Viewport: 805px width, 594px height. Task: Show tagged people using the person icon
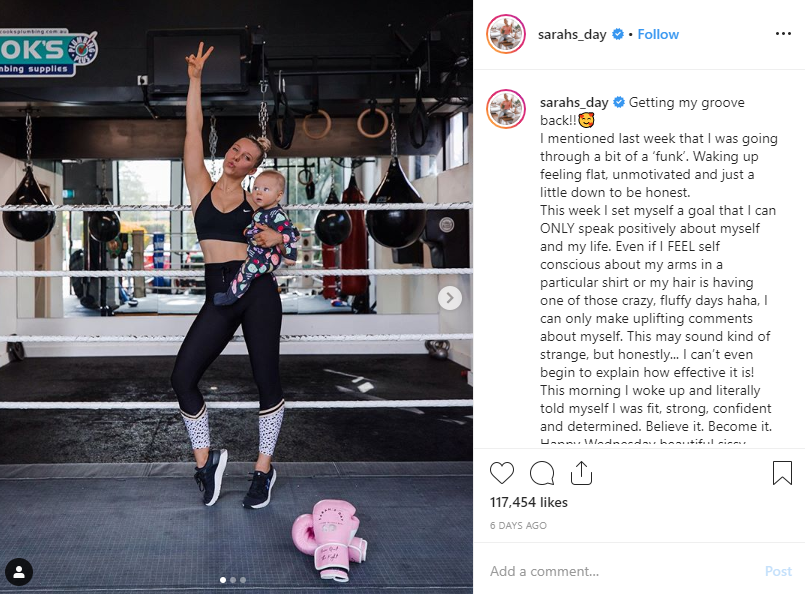[x=19, y=572]
